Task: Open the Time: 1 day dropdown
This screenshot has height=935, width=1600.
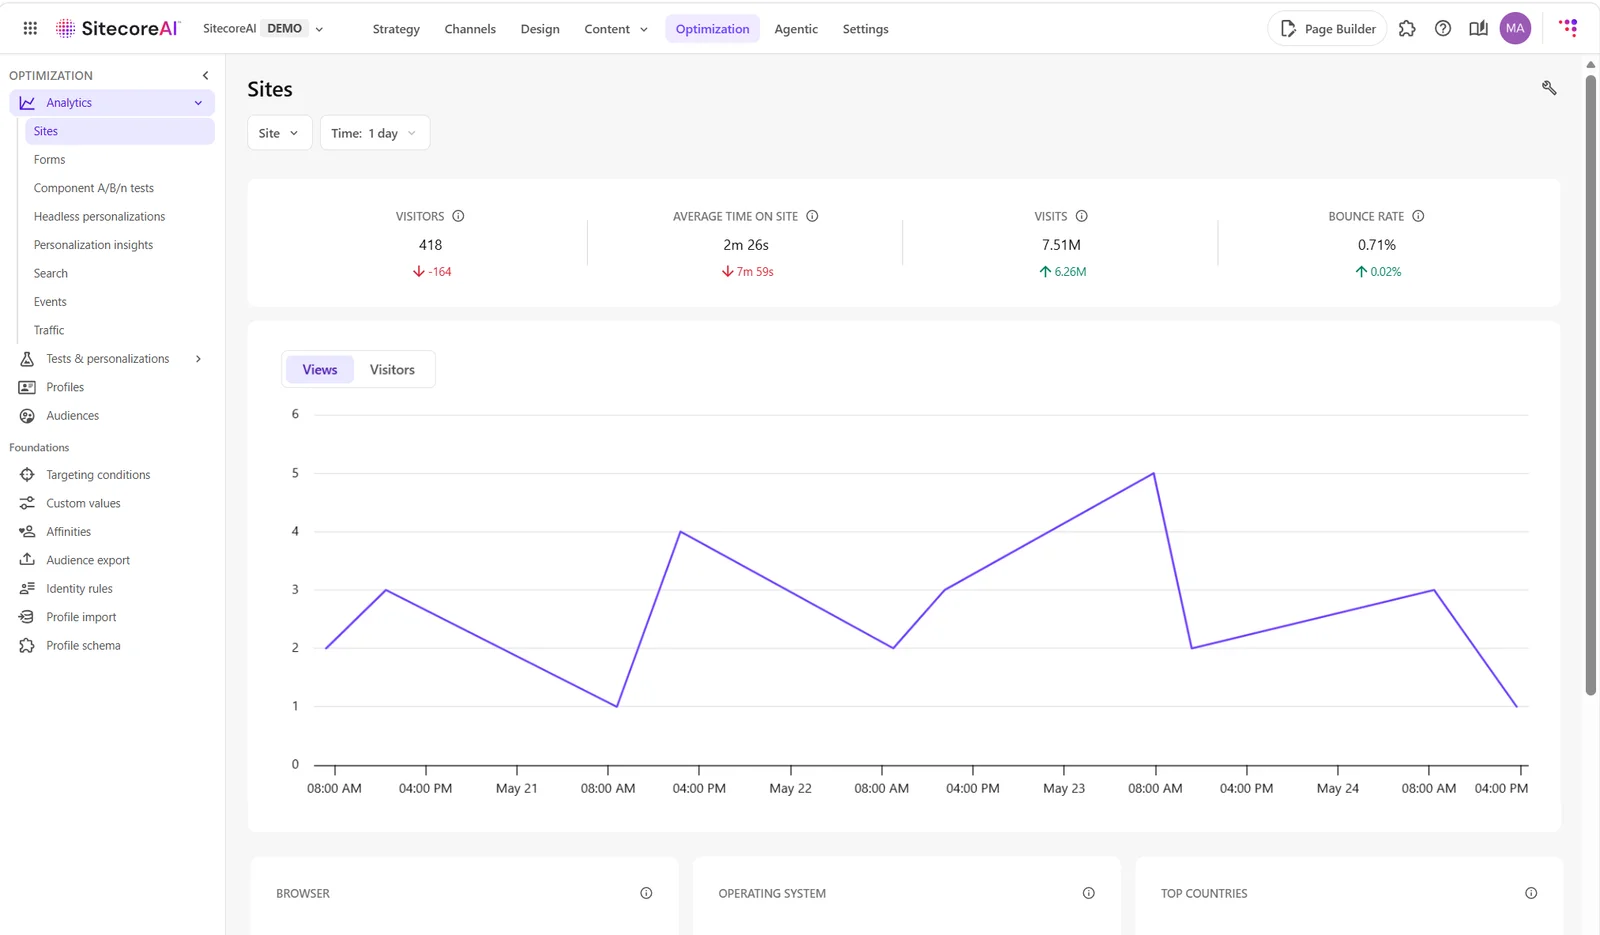Action: click(375, 133)
